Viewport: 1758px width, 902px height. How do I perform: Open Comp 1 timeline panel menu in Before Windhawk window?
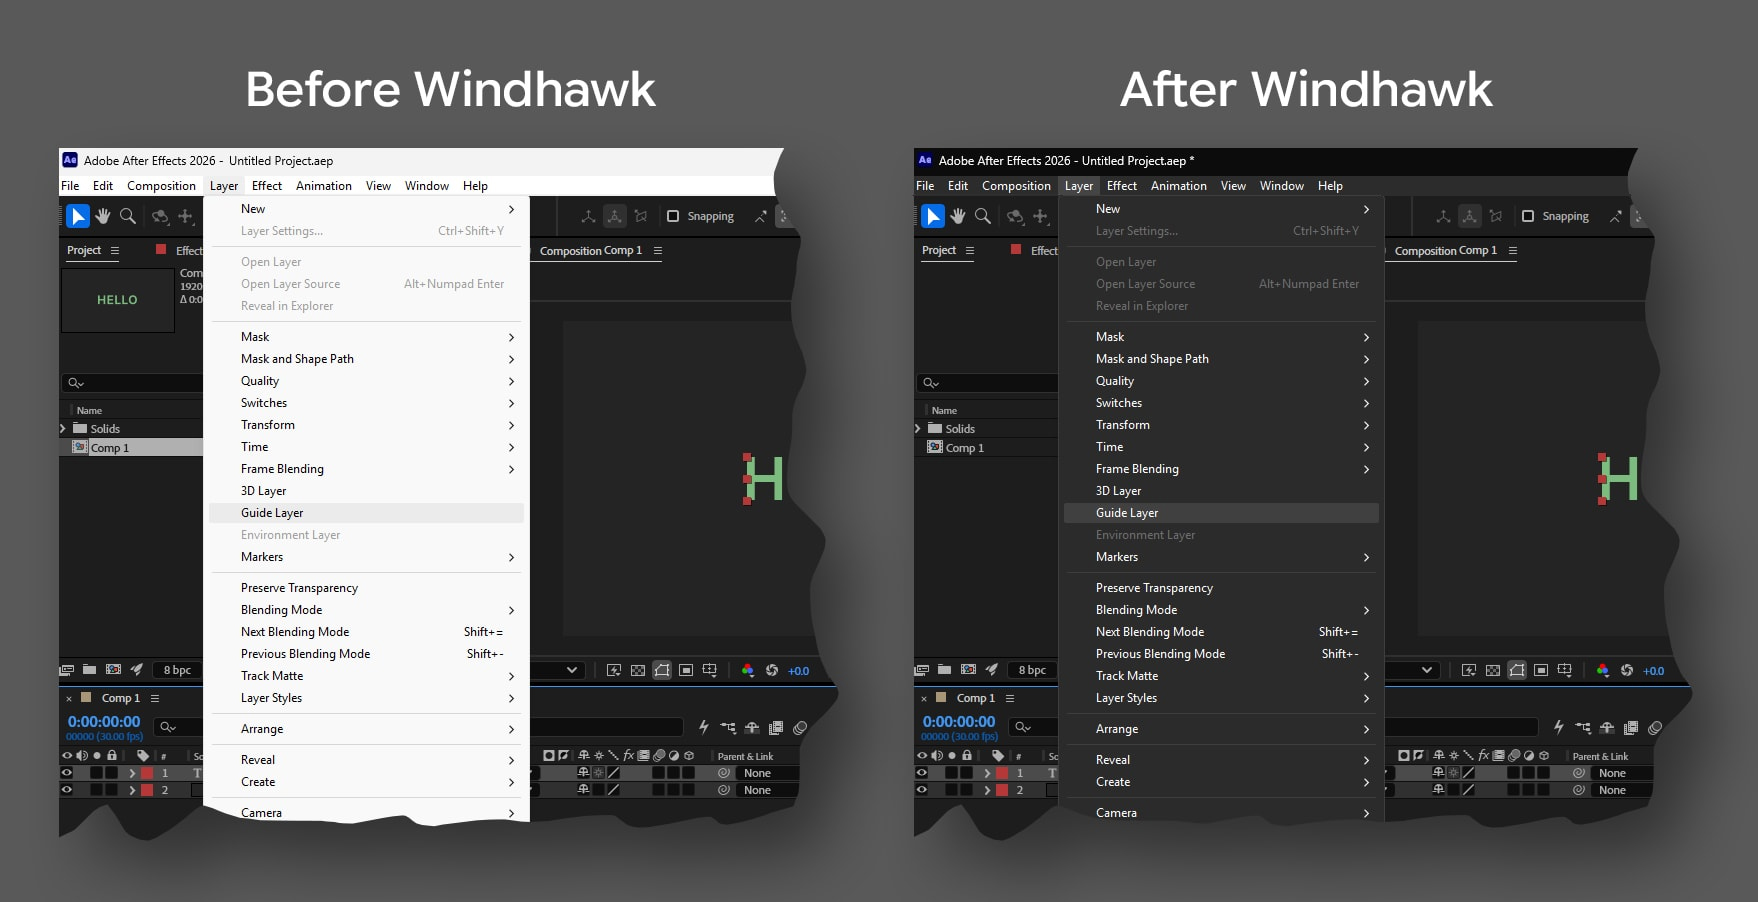(x=155, y=698)
